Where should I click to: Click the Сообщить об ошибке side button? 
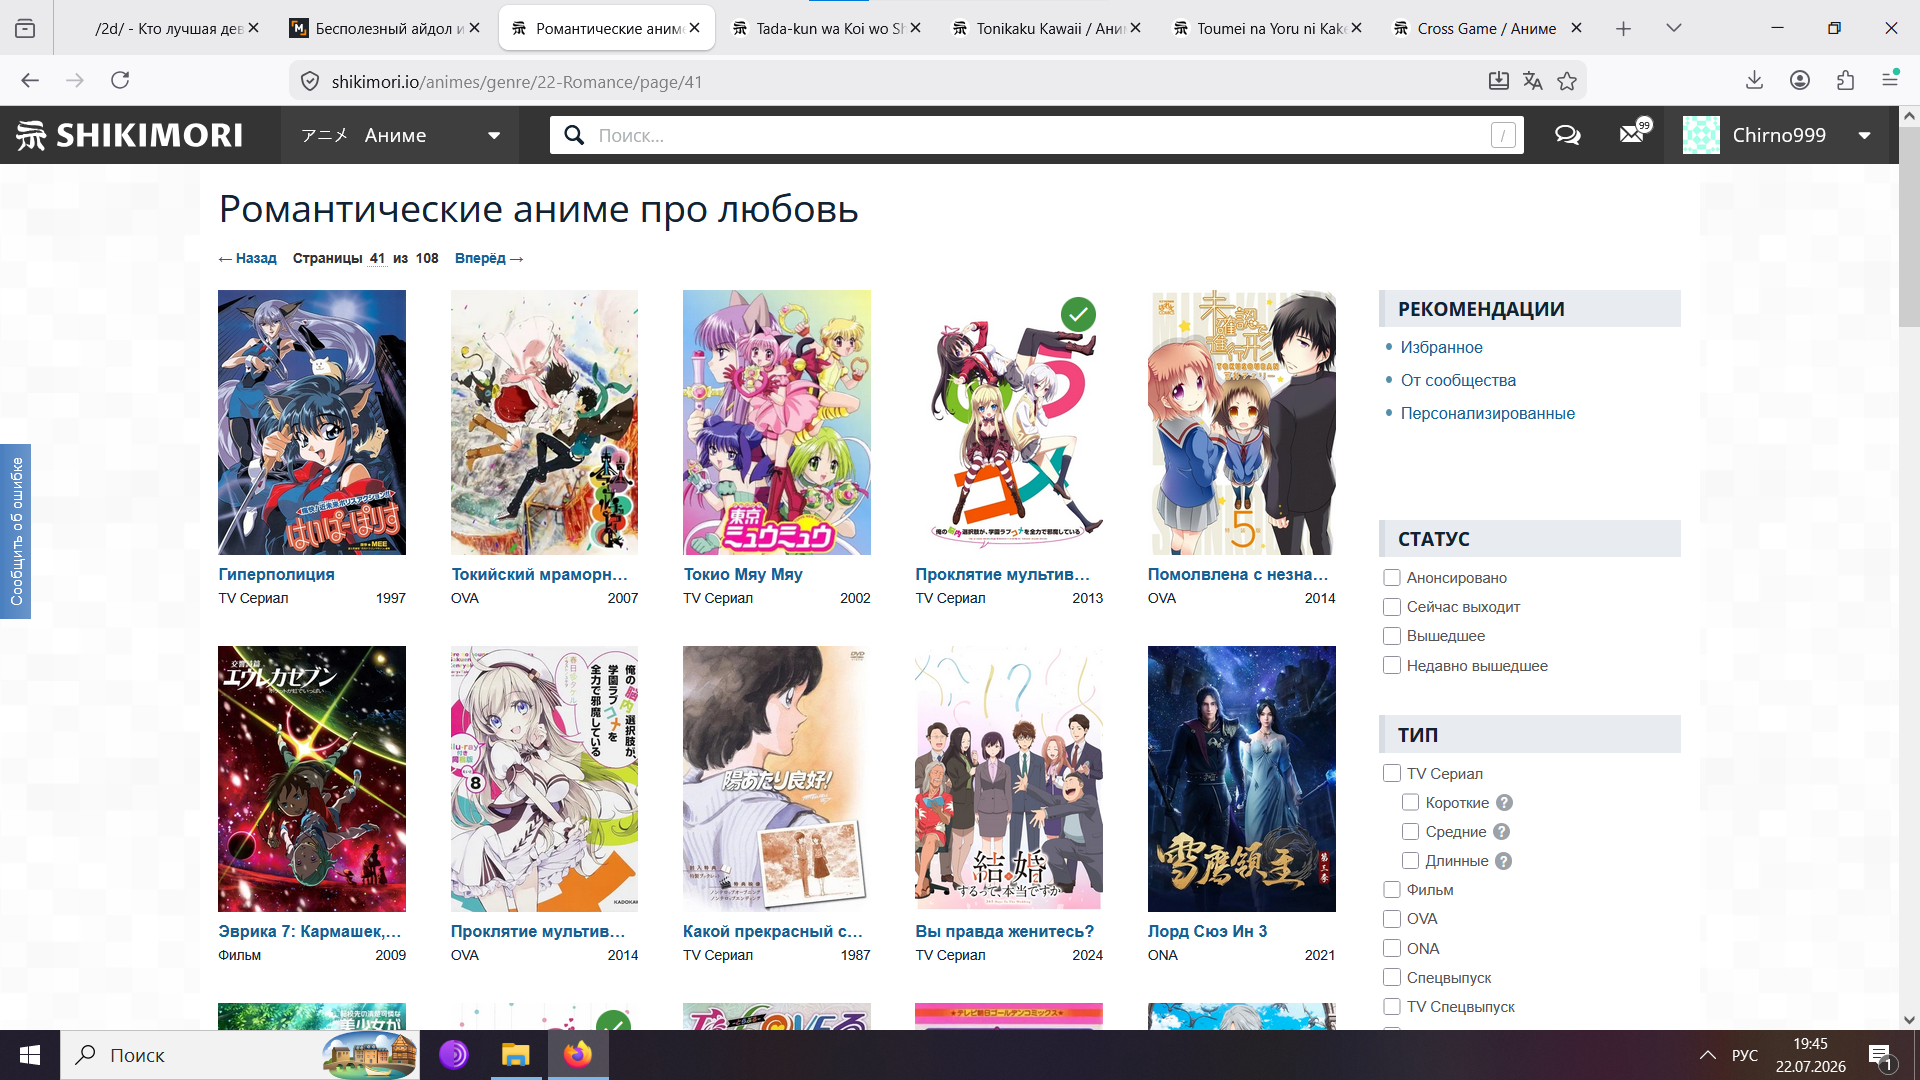pyautogui.click(x=15, y=531)
